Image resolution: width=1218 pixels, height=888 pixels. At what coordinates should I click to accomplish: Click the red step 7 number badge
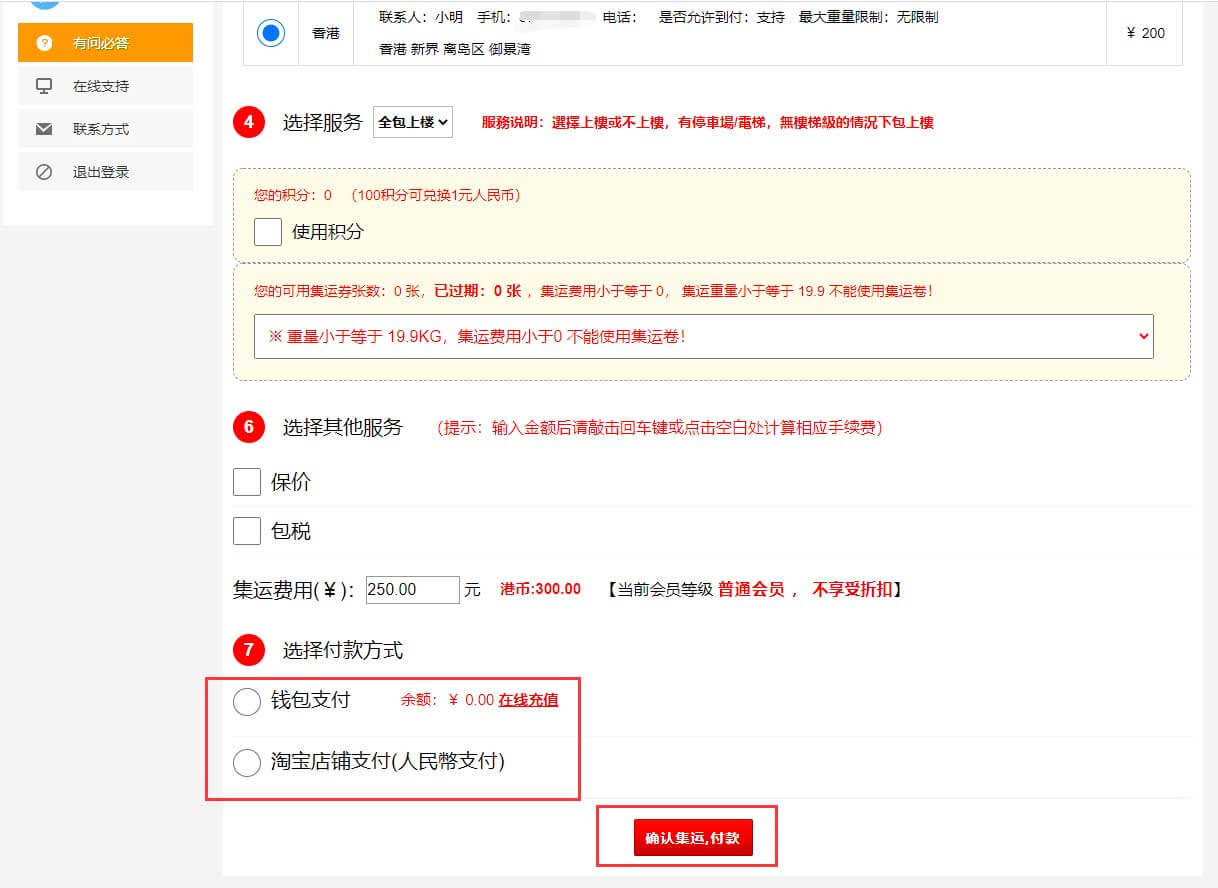tap(249, 651)
